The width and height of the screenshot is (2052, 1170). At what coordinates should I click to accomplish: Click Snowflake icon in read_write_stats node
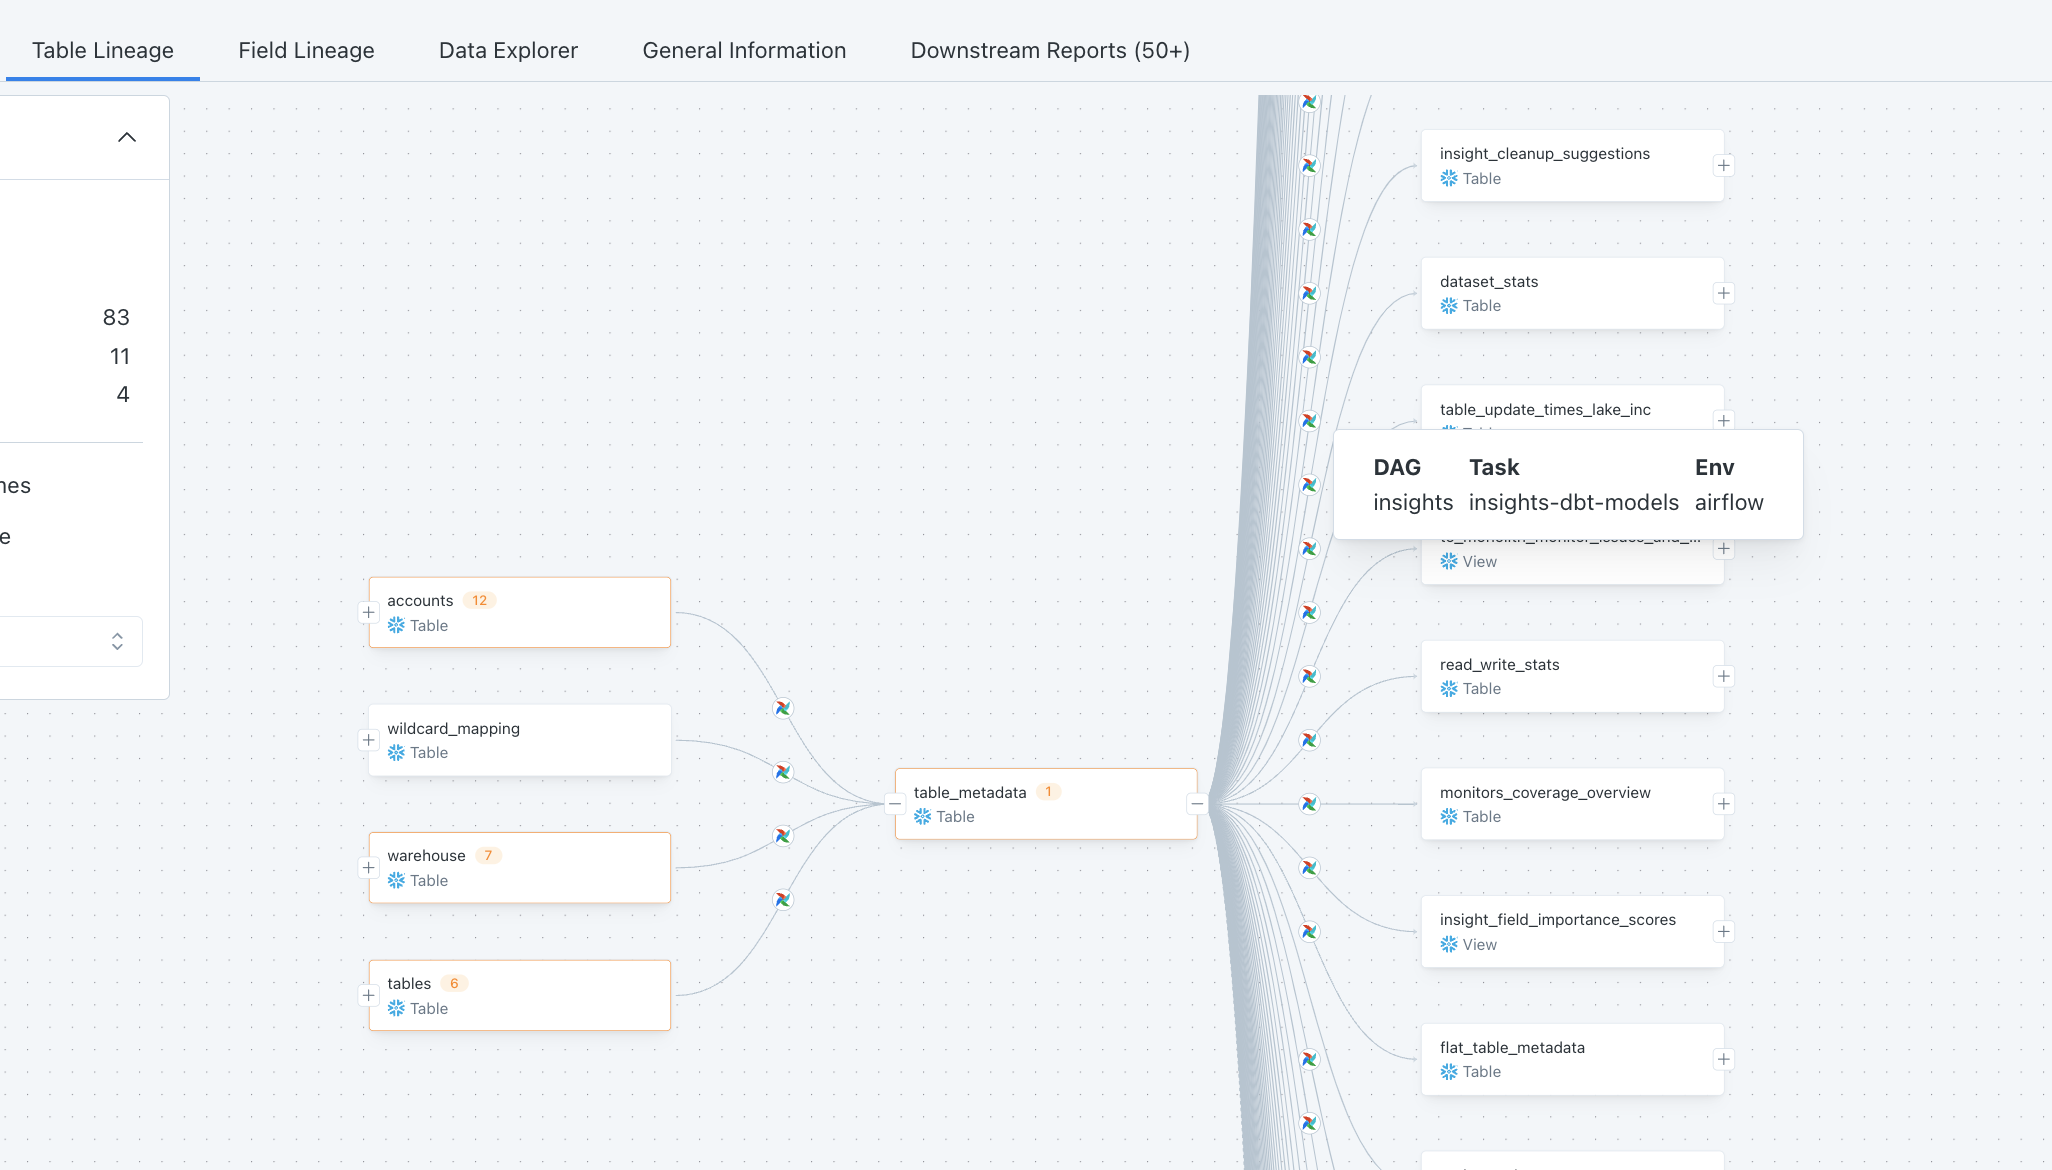[1449, 689]
